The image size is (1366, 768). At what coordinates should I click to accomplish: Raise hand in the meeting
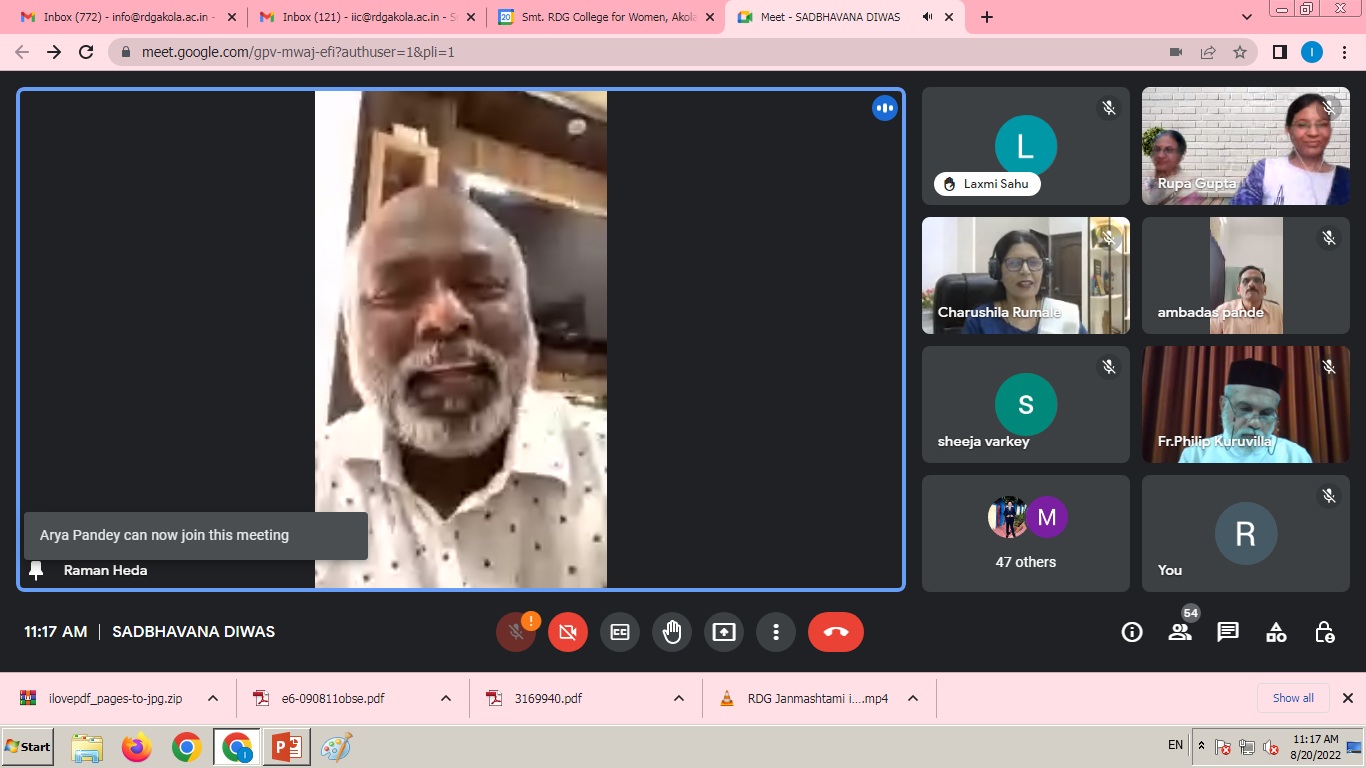pyautogui.click(x=672, y=632)
